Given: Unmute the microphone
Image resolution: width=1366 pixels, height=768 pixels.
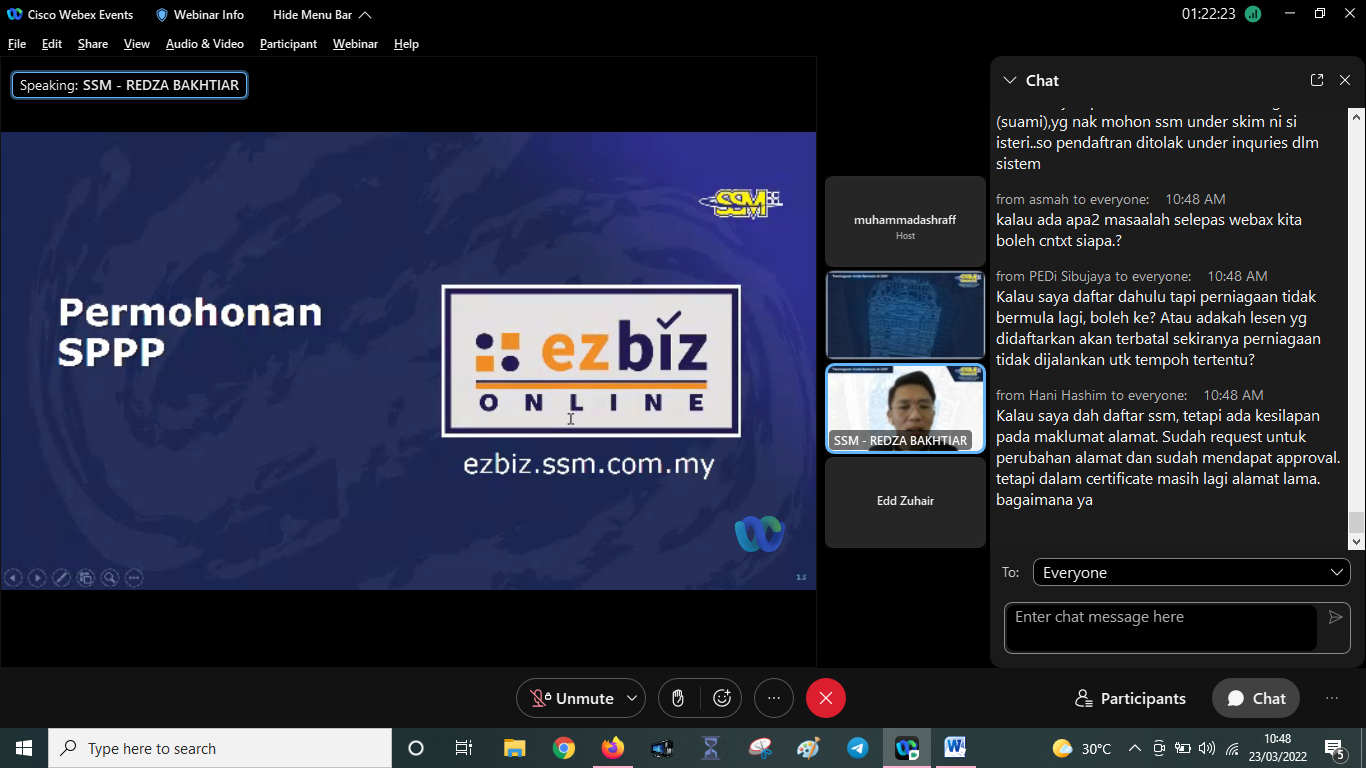Looking at the screenshot, I should click(571, 698).
